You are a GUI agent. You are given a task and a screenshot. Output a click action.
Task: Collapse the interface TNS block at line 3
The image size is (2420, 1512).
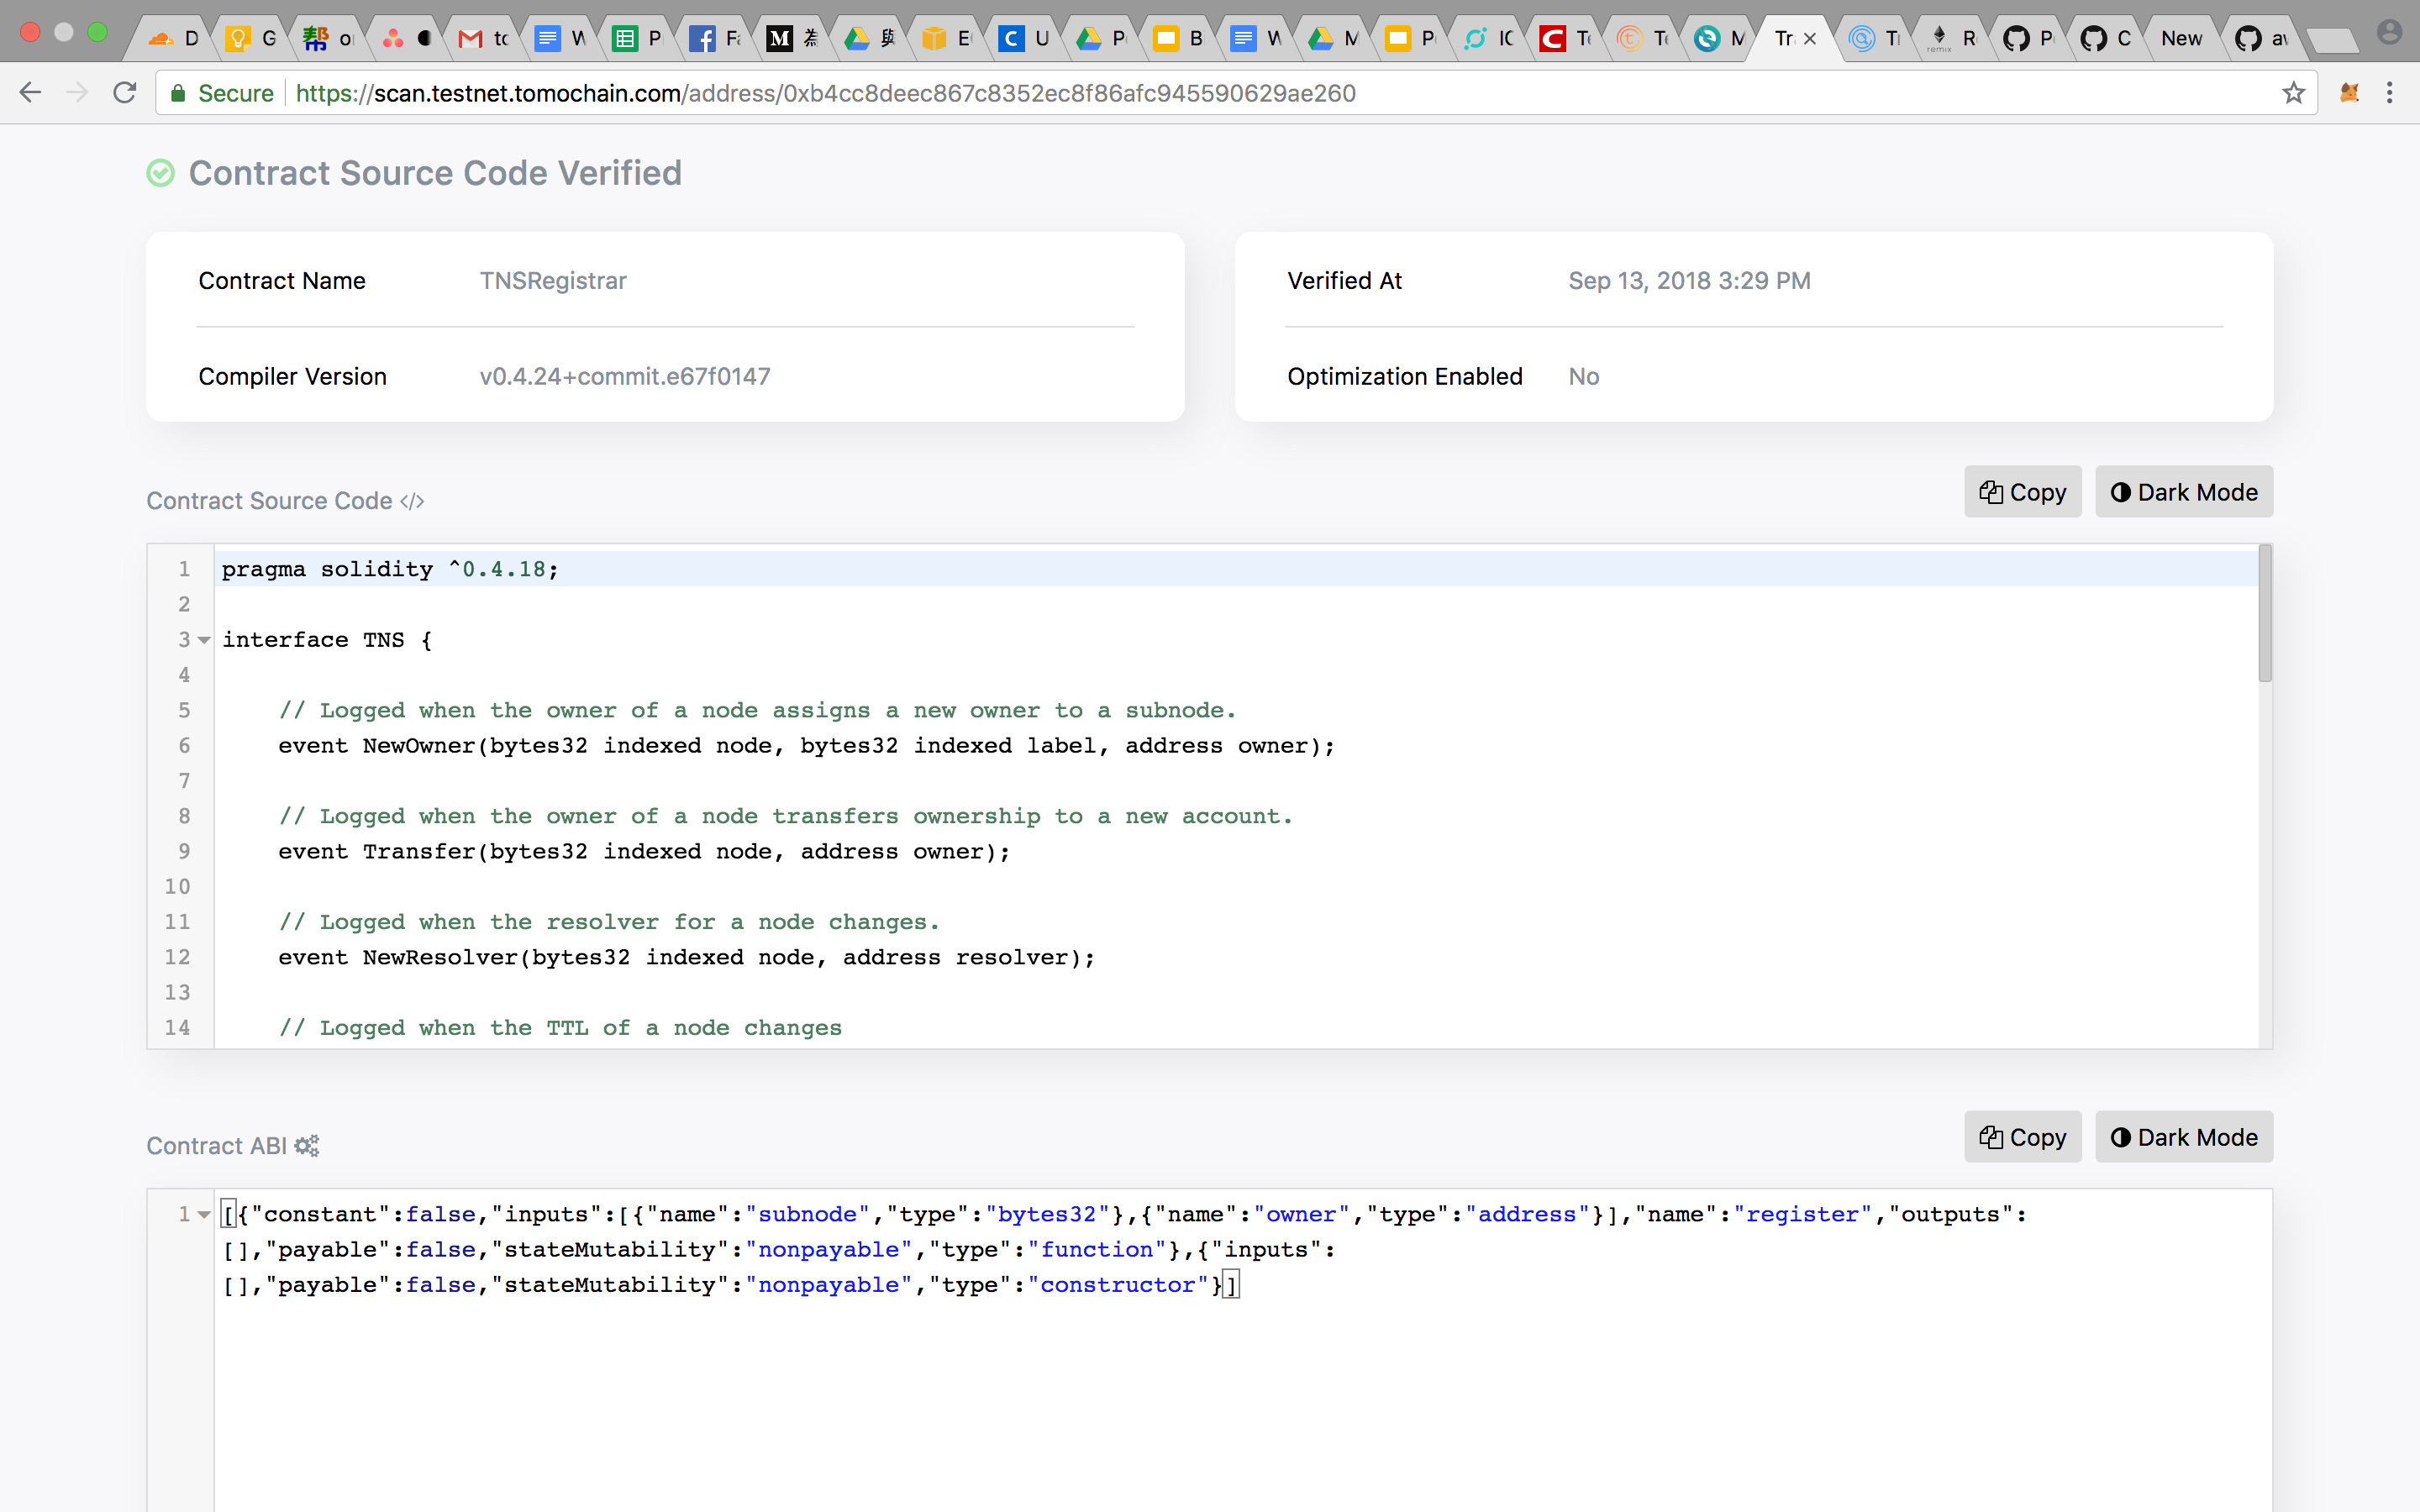click(x=204, y=640)
